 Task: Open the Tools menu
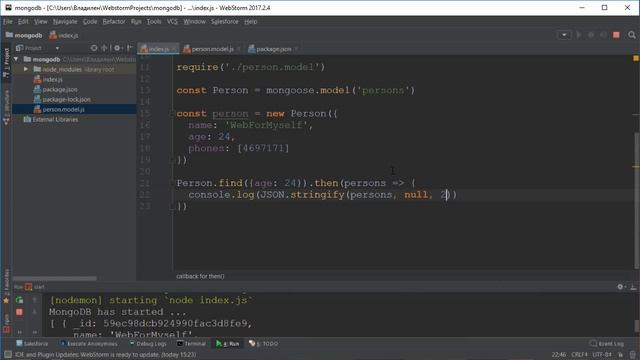tap(154, 22)
